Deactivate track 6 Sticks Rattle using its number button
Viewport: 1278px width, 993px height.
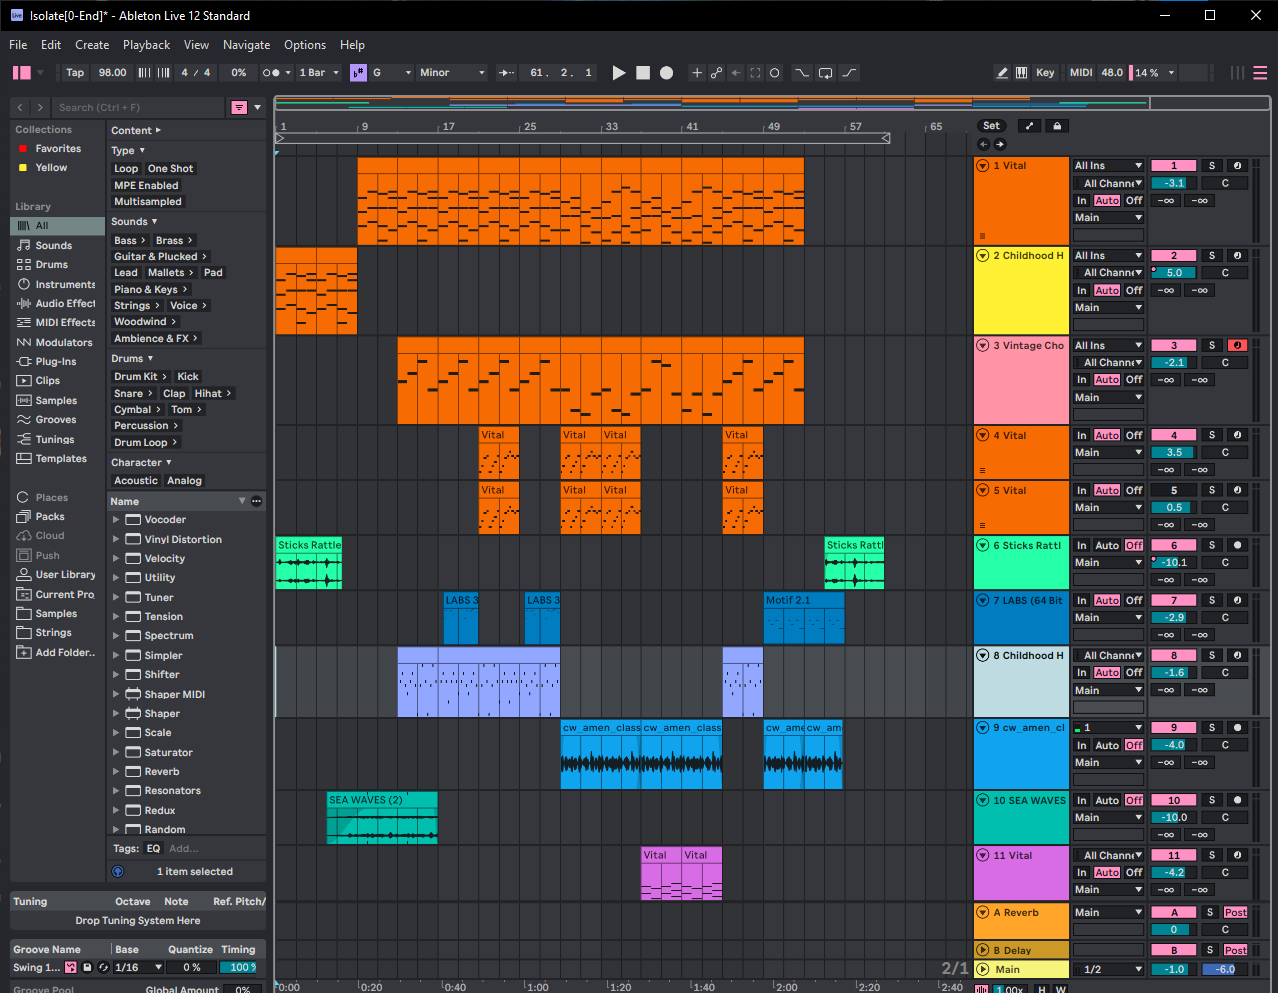tap(1174, 546)
